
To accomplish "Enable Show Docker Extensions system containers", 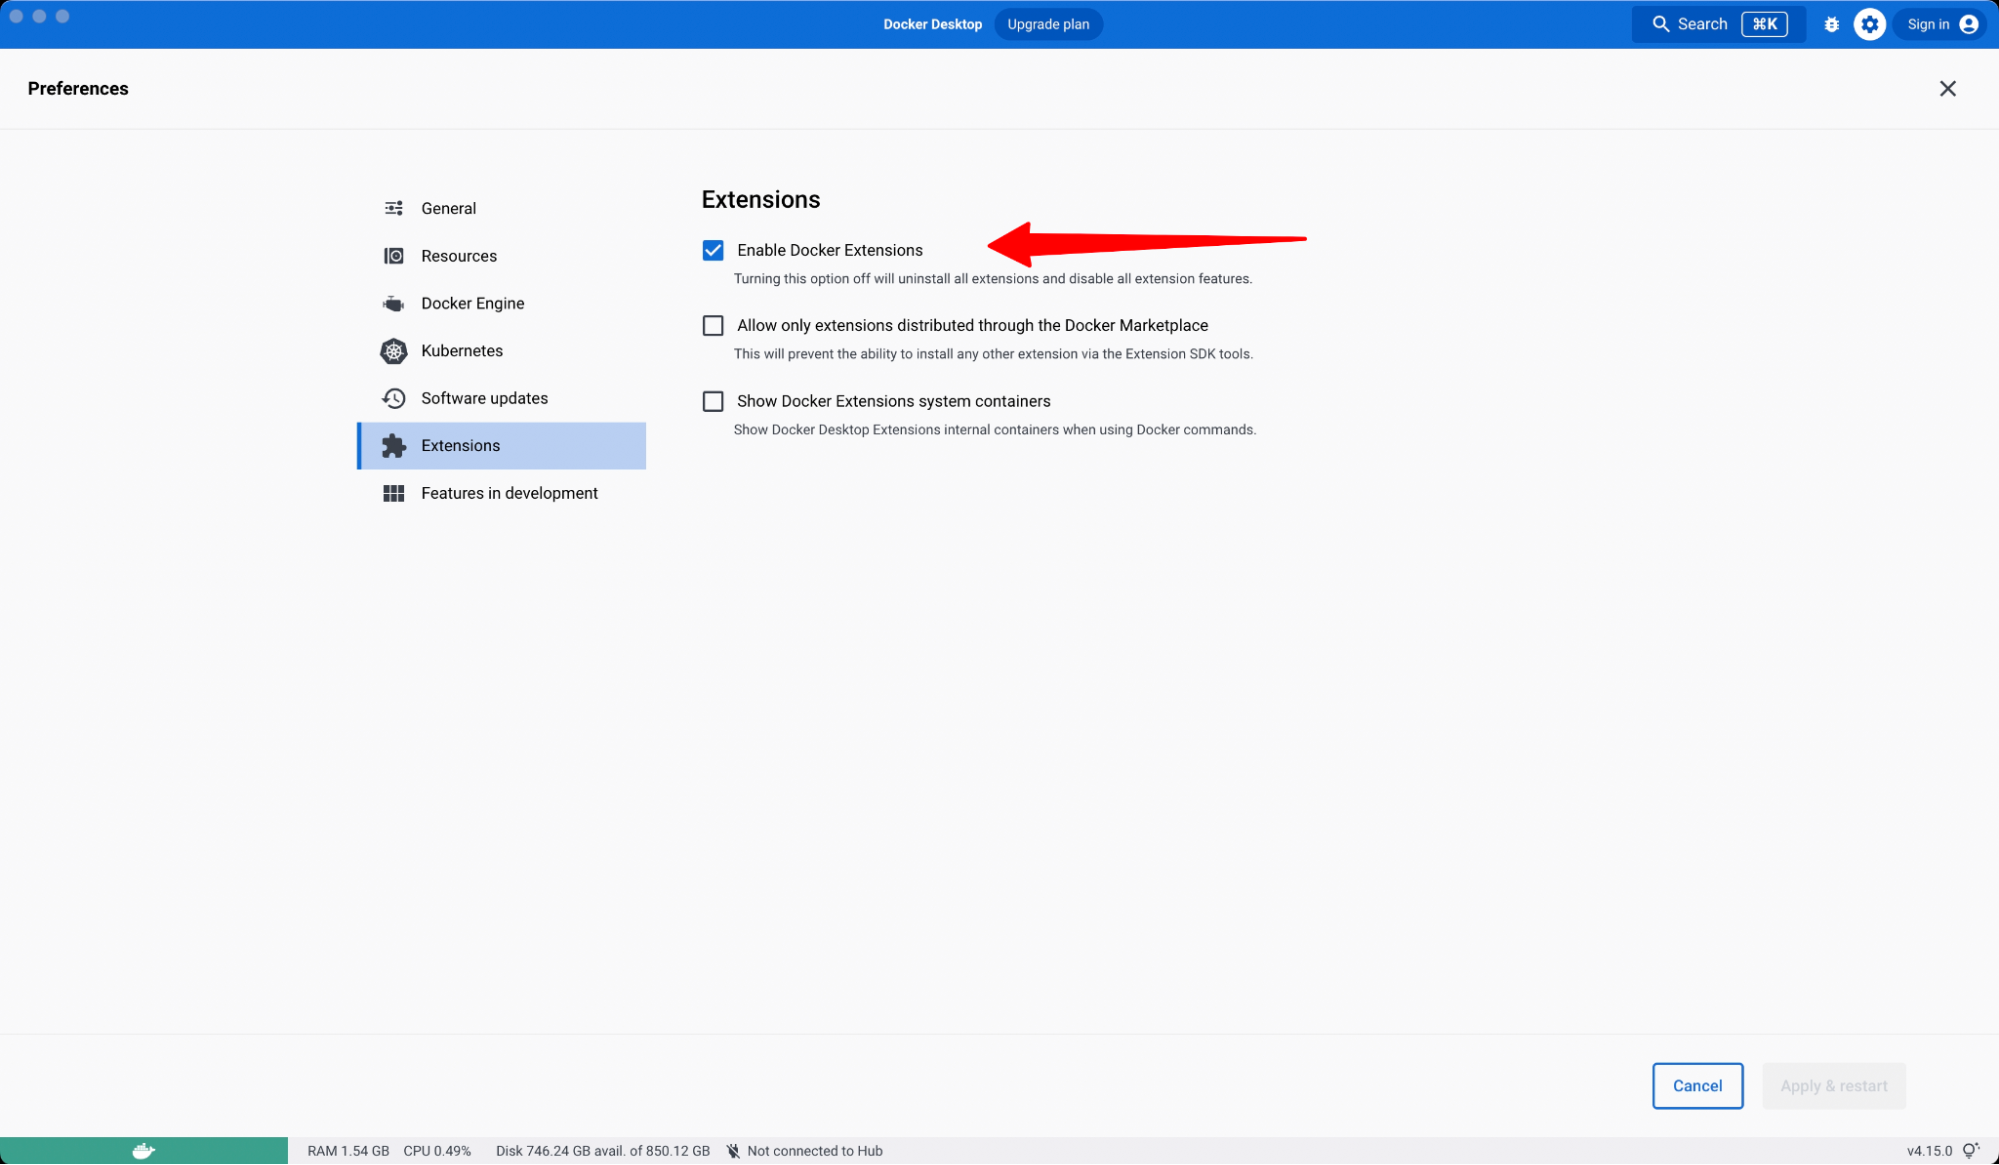I will 713,401.
